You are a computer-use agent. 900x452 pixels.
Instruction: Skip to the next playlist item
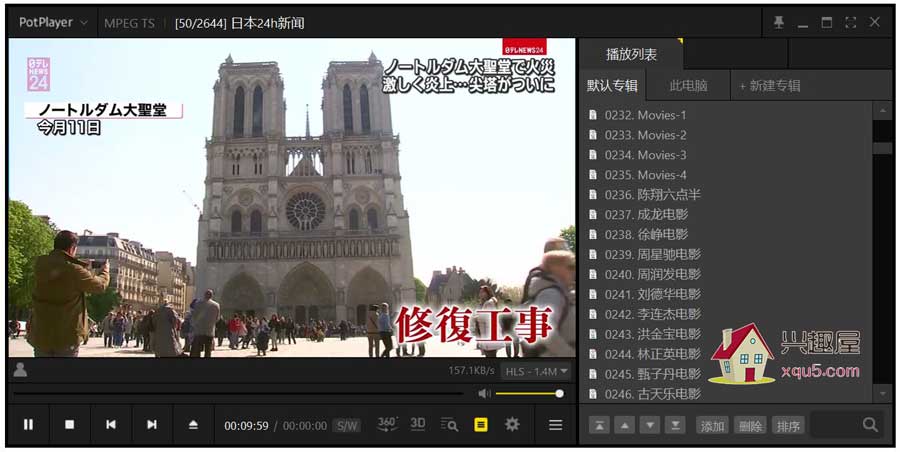click(152, 424)
